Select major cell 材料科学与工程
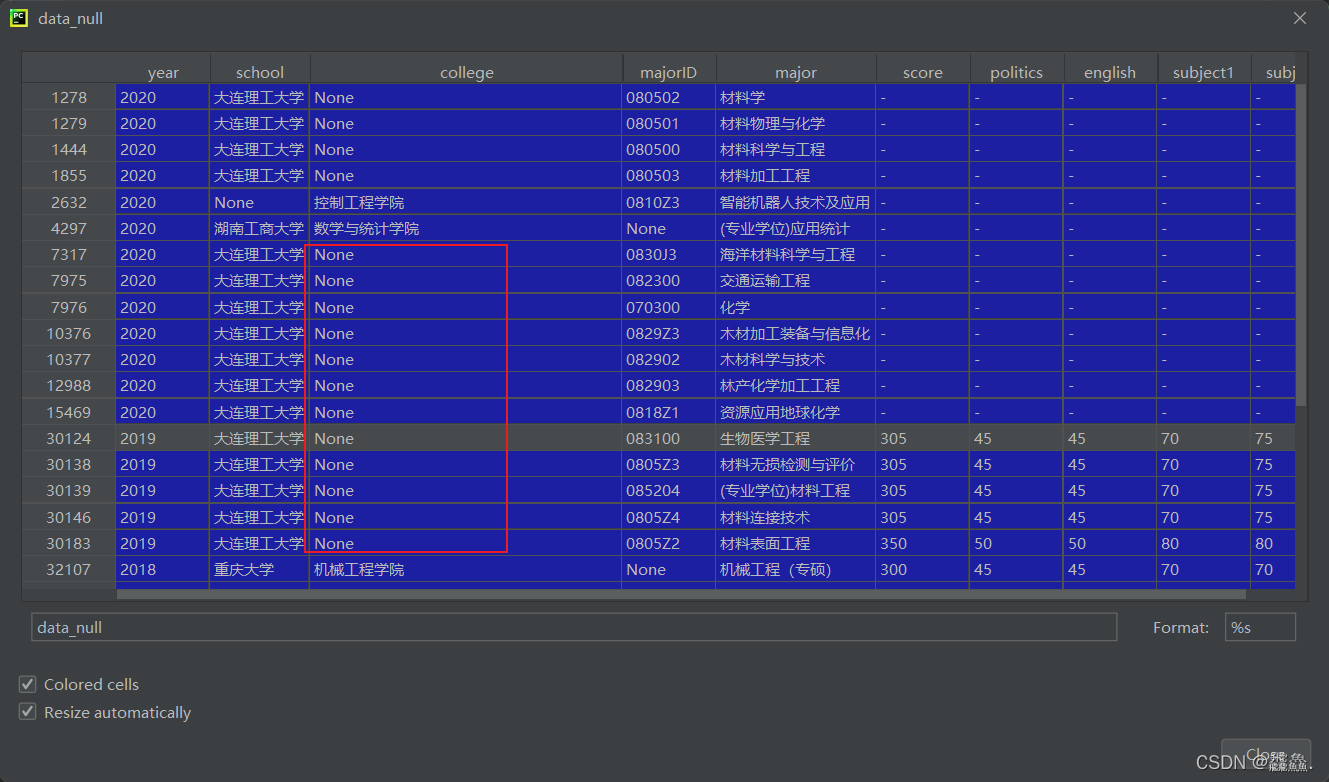 pyautogui.click(x=796, y=149)
